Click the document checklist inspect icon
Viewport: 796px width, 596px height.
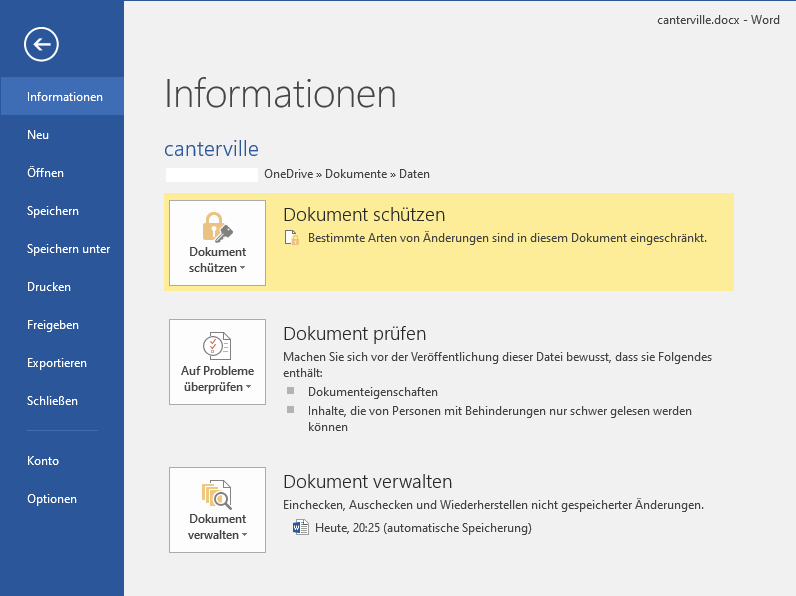(217, 346)
